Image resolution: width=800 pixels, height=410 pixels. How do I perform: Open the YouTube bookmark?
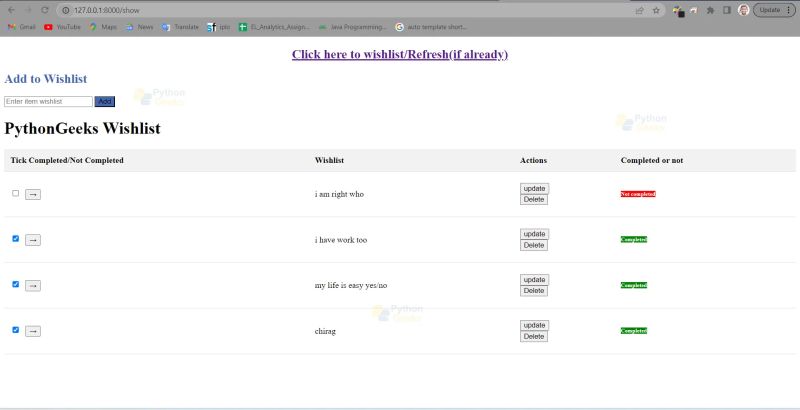point(62,27)
